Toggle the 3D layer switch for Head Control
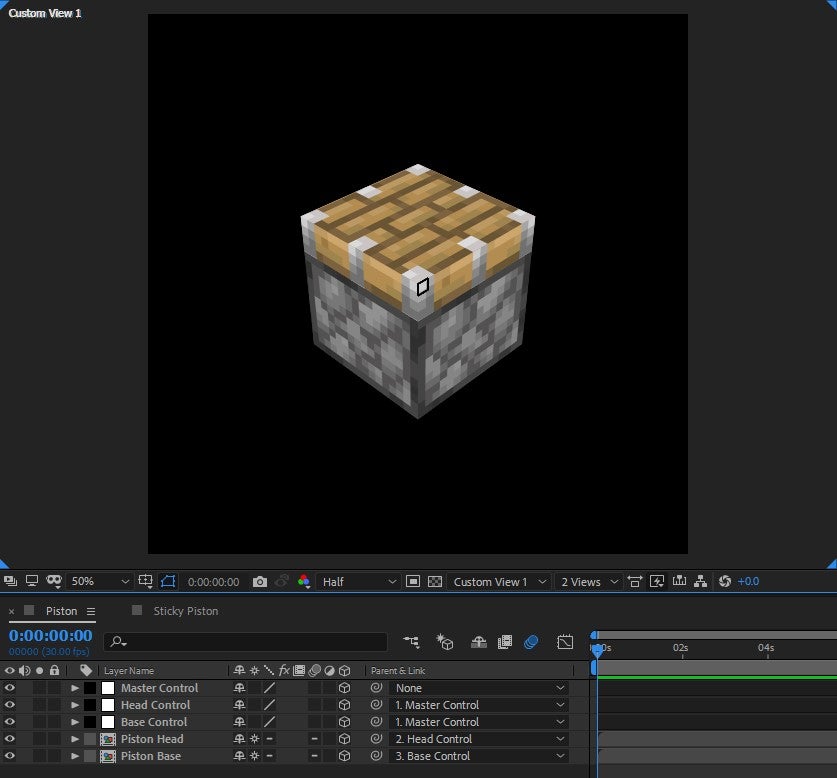Image resolution: width=837 pixels, height=778 pixels. tap(344, 705)
